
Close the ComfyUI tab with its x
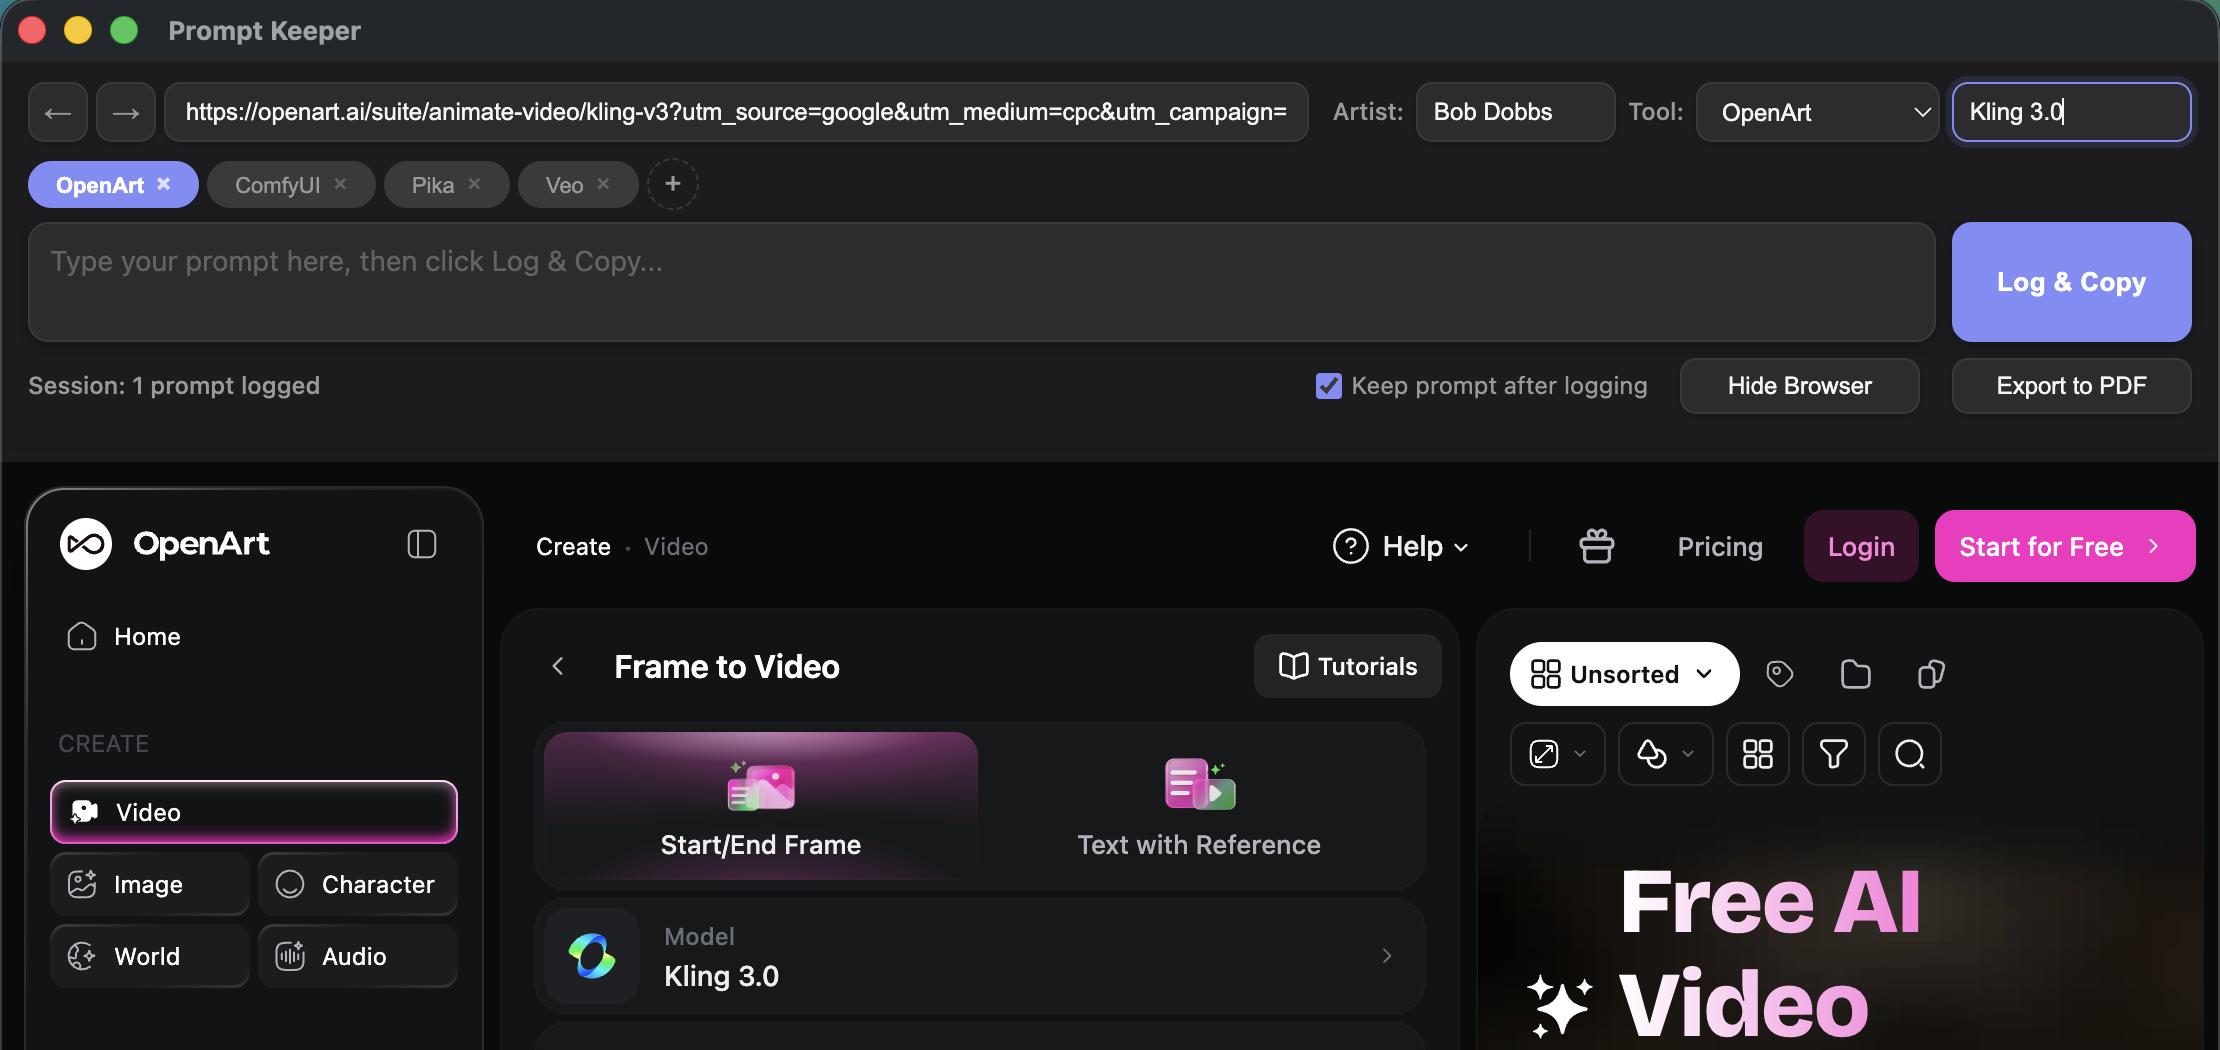[x=340, y=184]
